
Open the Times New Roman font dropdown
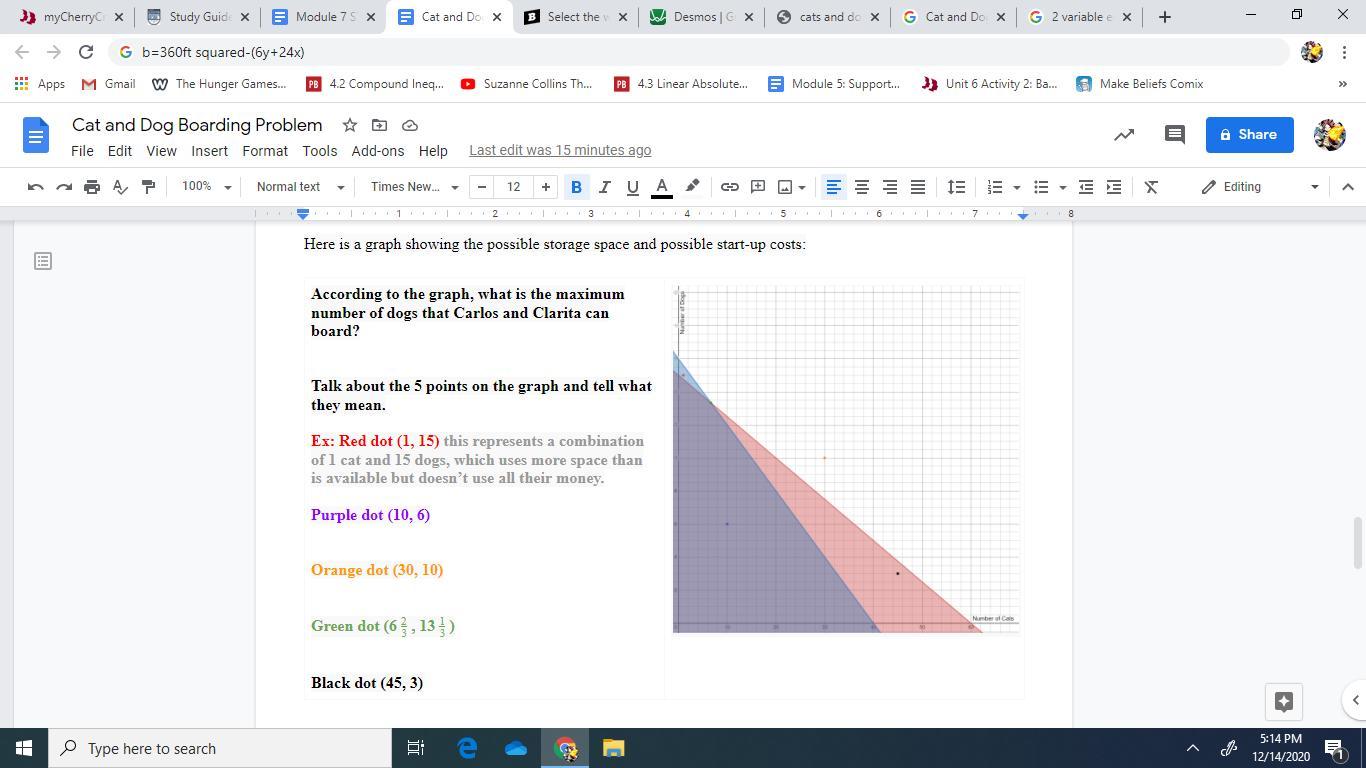(x=414, y=187)
